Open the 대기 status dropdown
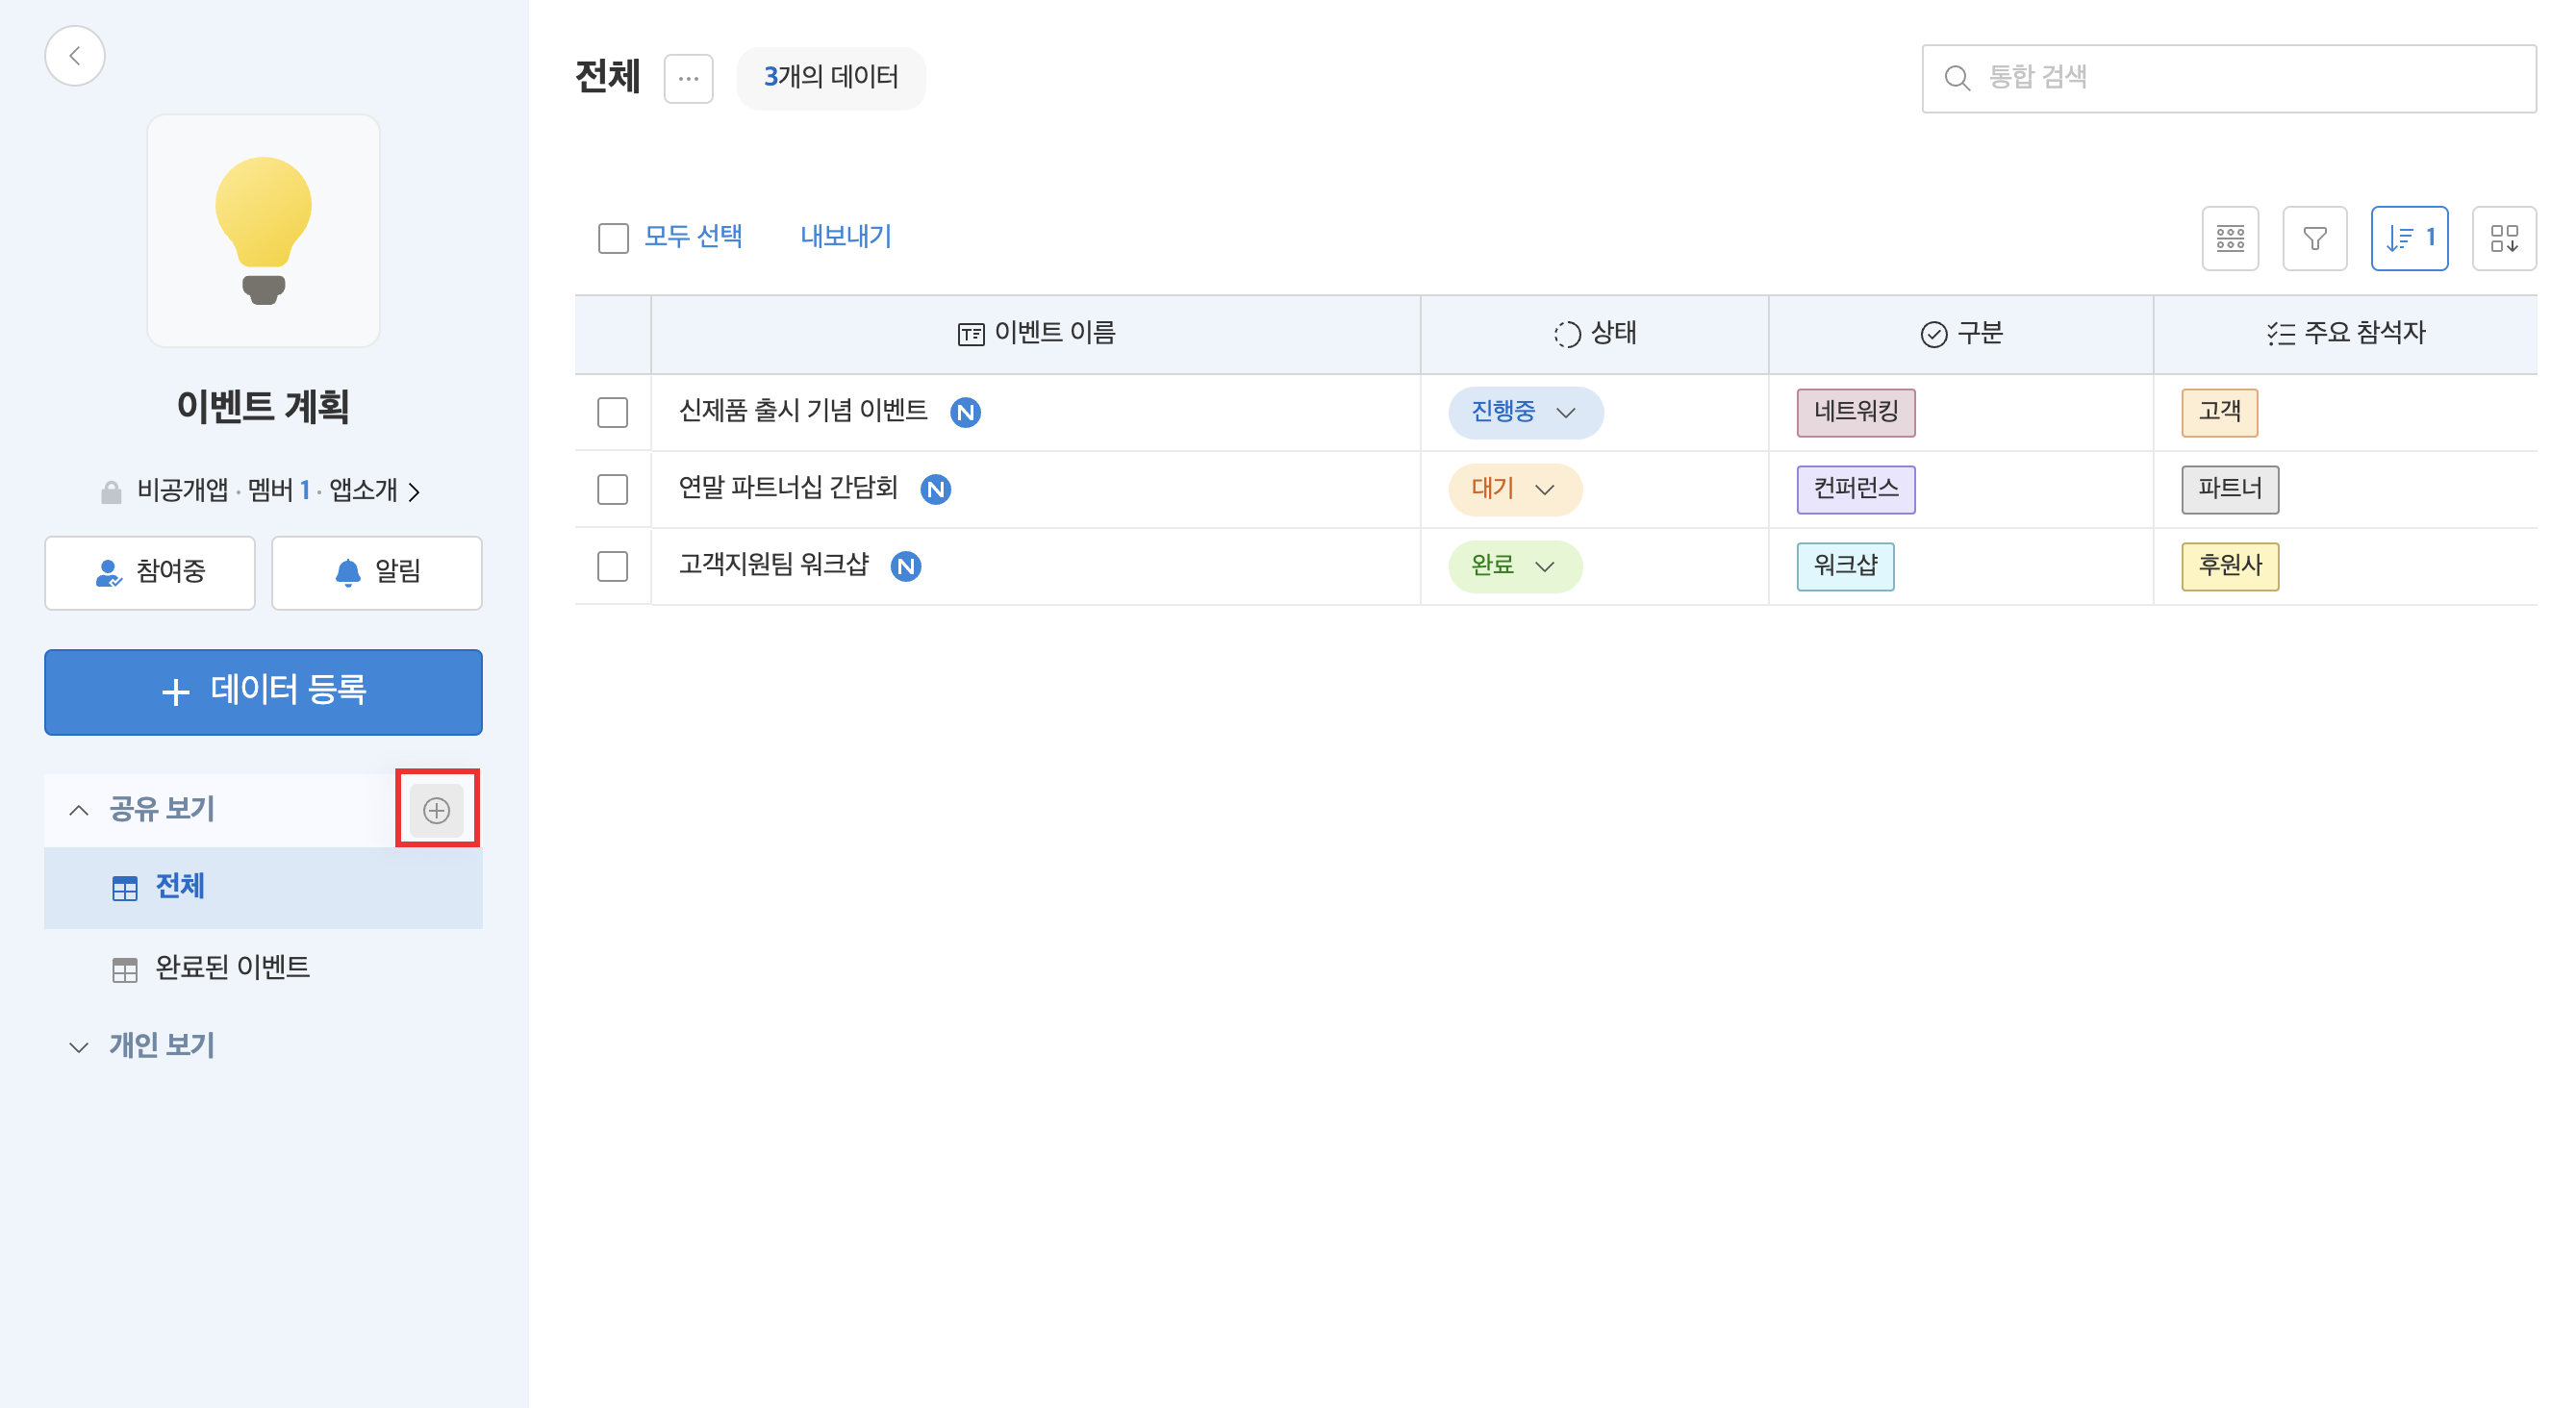Viewport: 2576px width, 1408px height. pyautogui.click(x=1514, y=489)
